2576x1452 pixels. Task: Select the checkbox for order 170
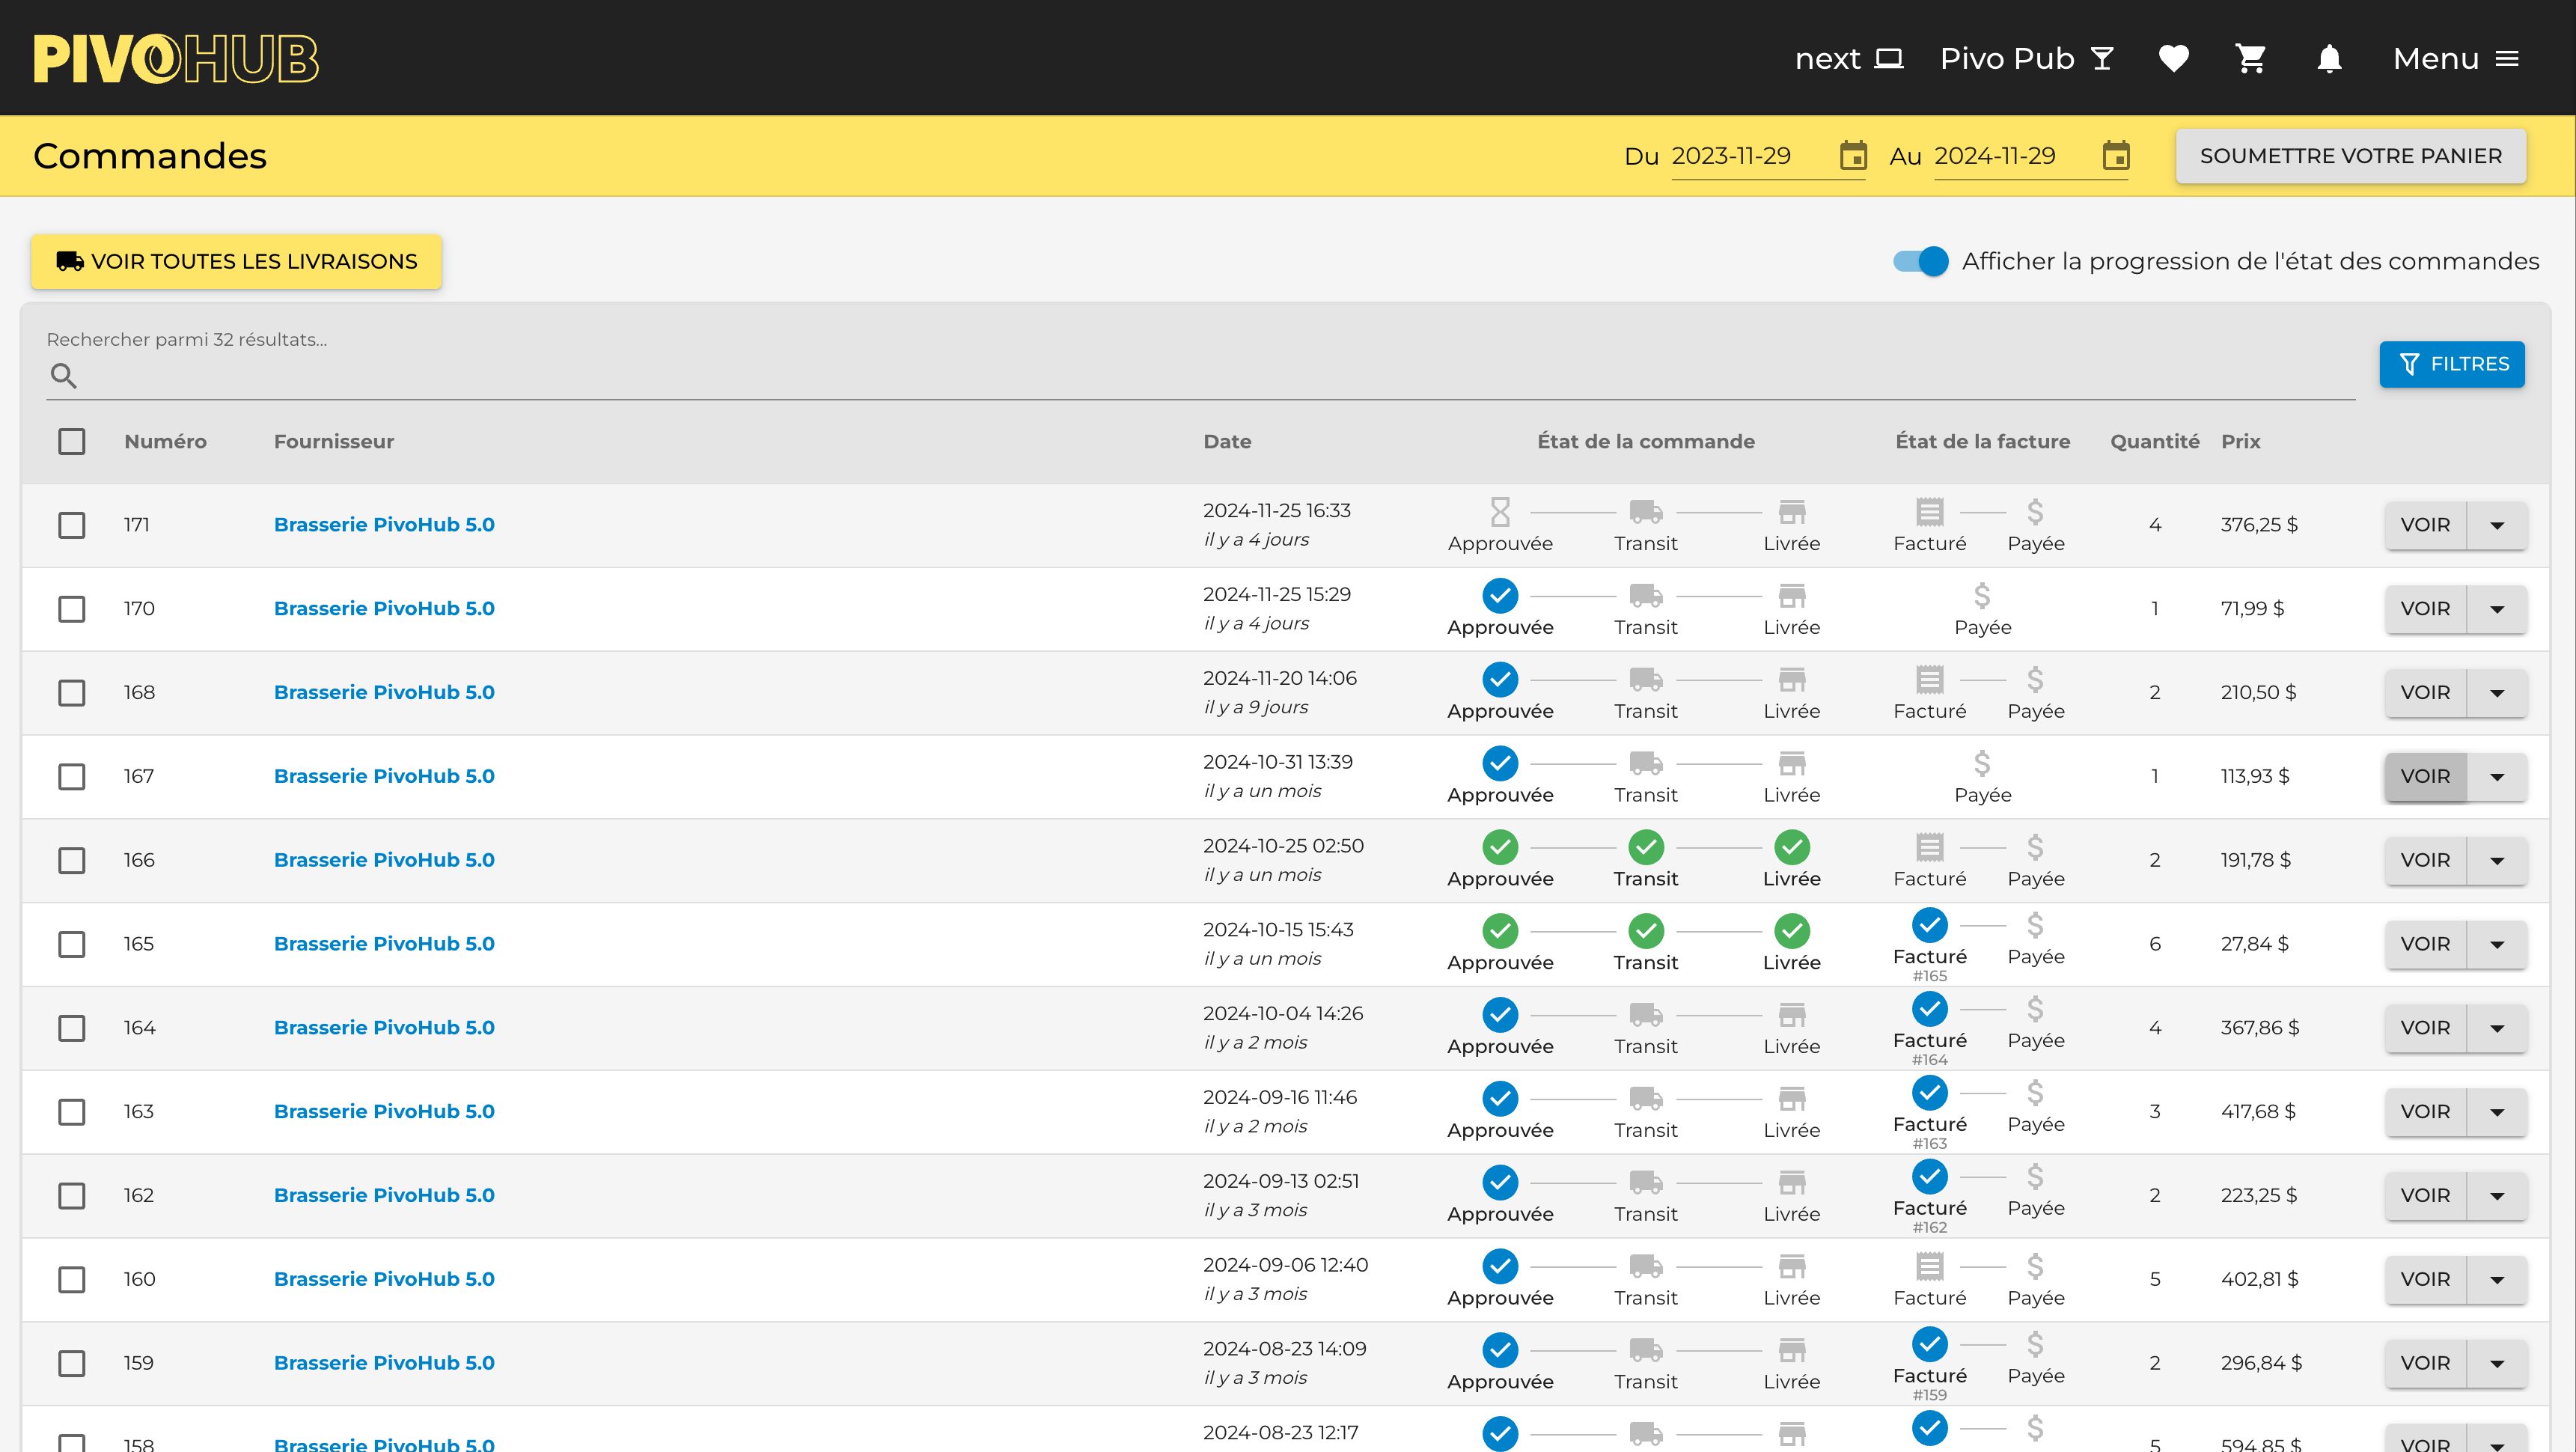71,609
